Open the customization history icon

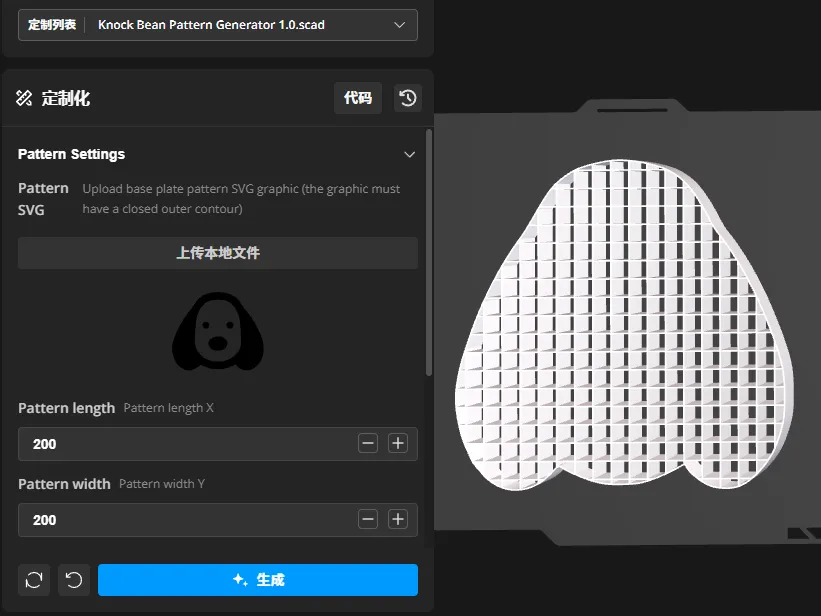click(408, 98)
